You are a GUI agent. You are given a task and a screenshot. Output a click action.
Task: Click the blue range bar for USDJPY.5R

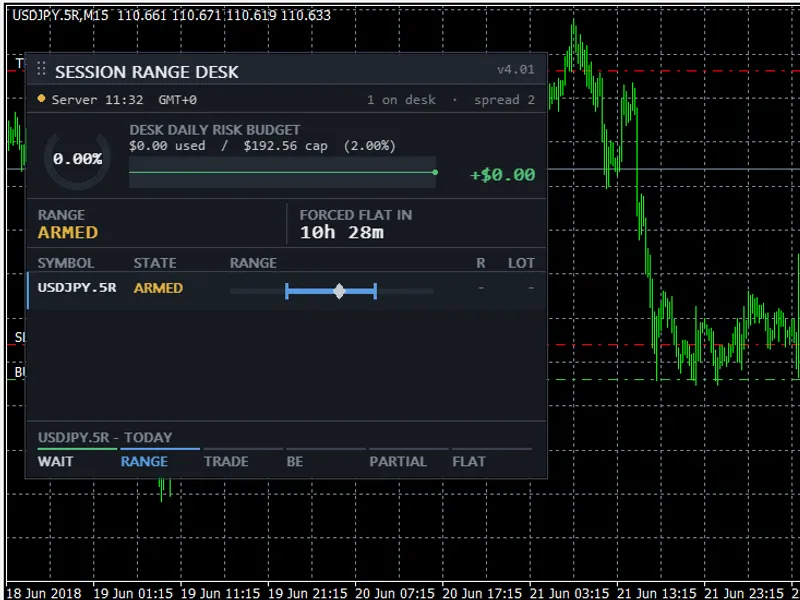(331, 291)
